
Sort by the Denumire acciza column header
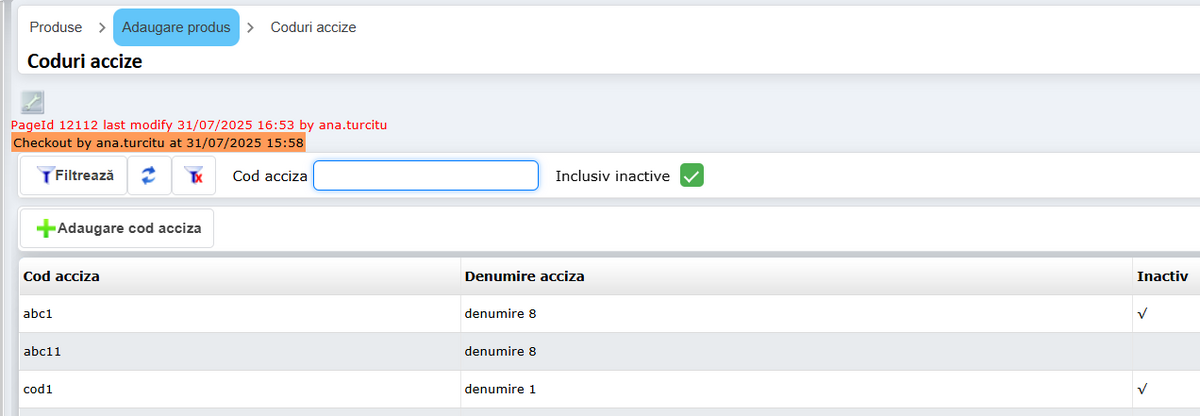pyautogui.click(x=524, y=276)
